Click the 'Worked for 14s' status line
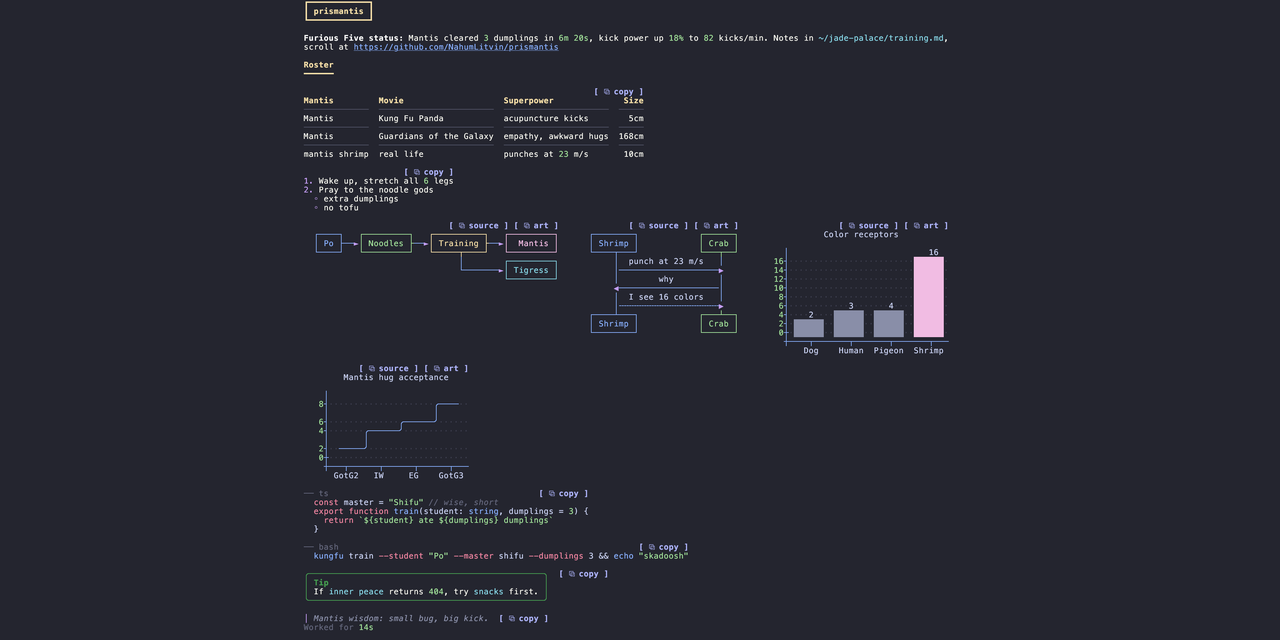 tap(339, 628)
